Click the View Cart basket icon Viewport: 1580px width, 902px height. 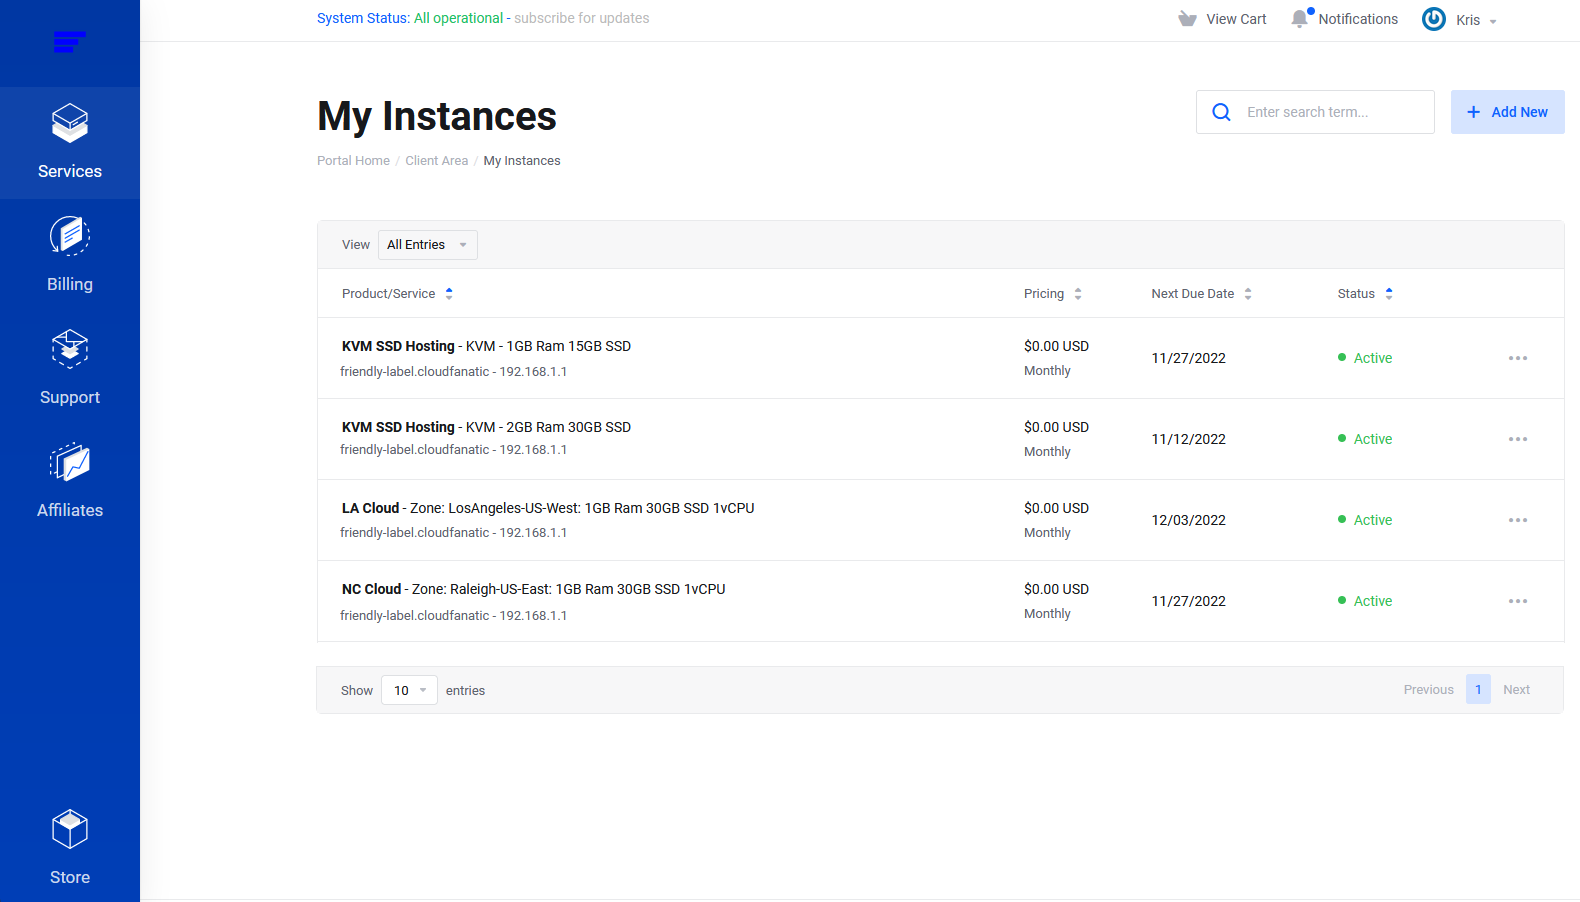pyautogui.click(x=1187, y=19)
